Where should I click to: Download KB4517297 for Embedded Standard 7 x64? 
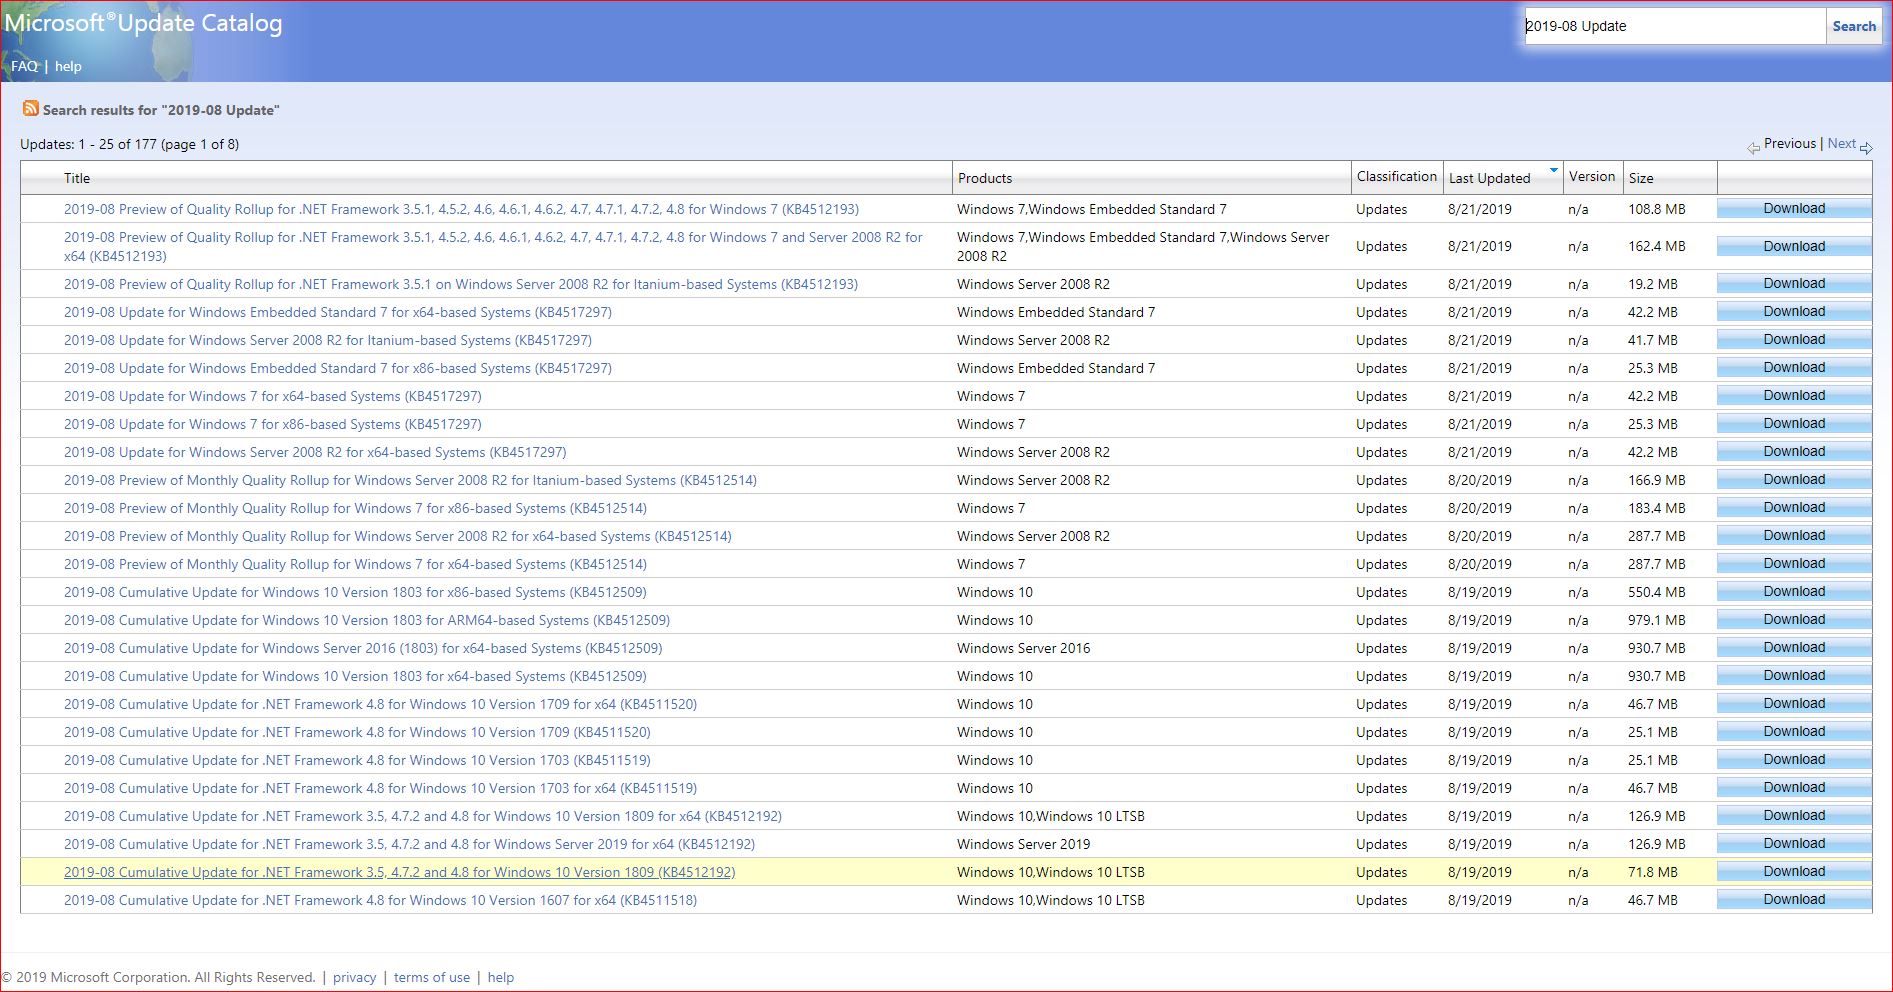(x=1794, y=311)
